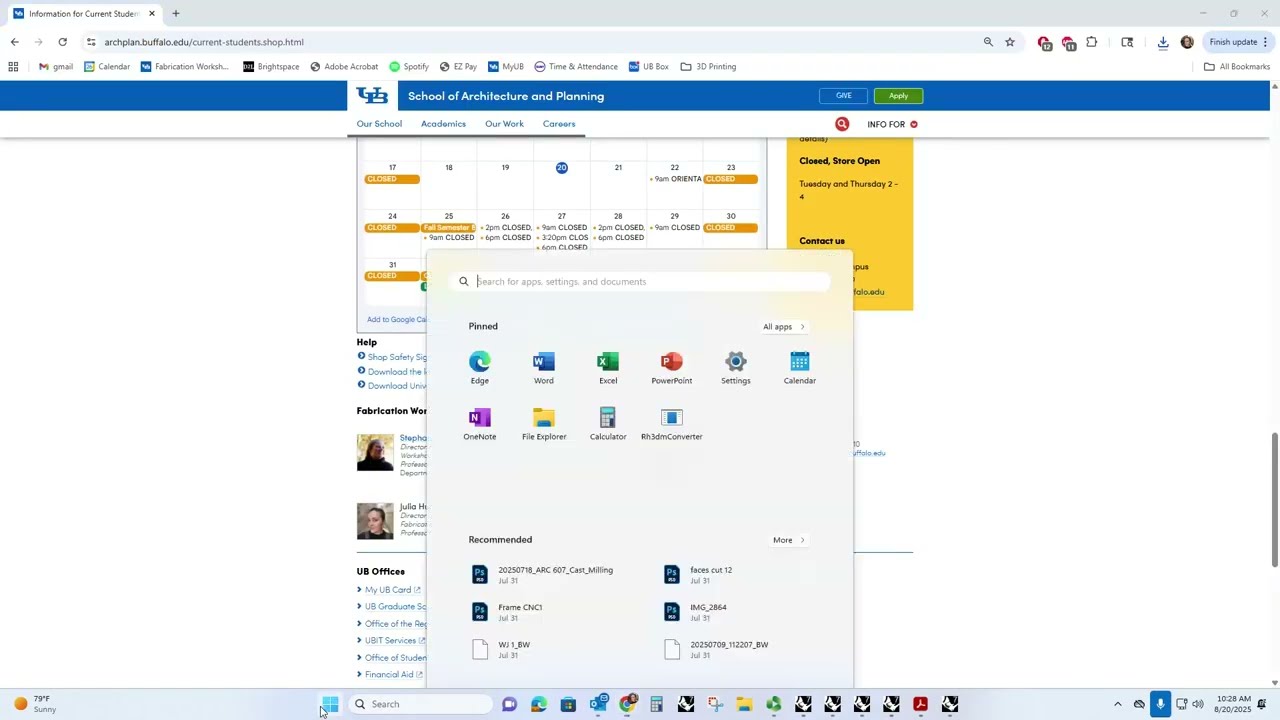Open Chrome extensions puzzle icon
This screenshot has width=1280, height=720.
tap(1092, 42)
